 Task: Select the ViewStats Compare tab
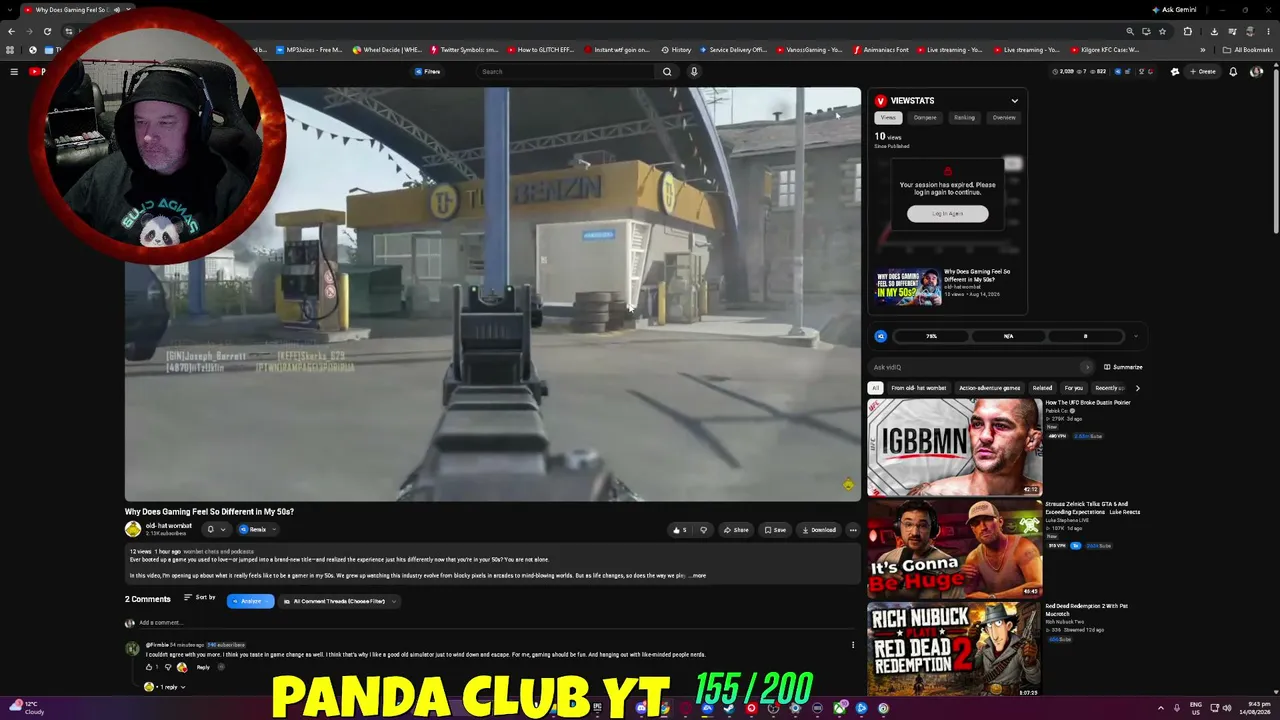[925, 118]
